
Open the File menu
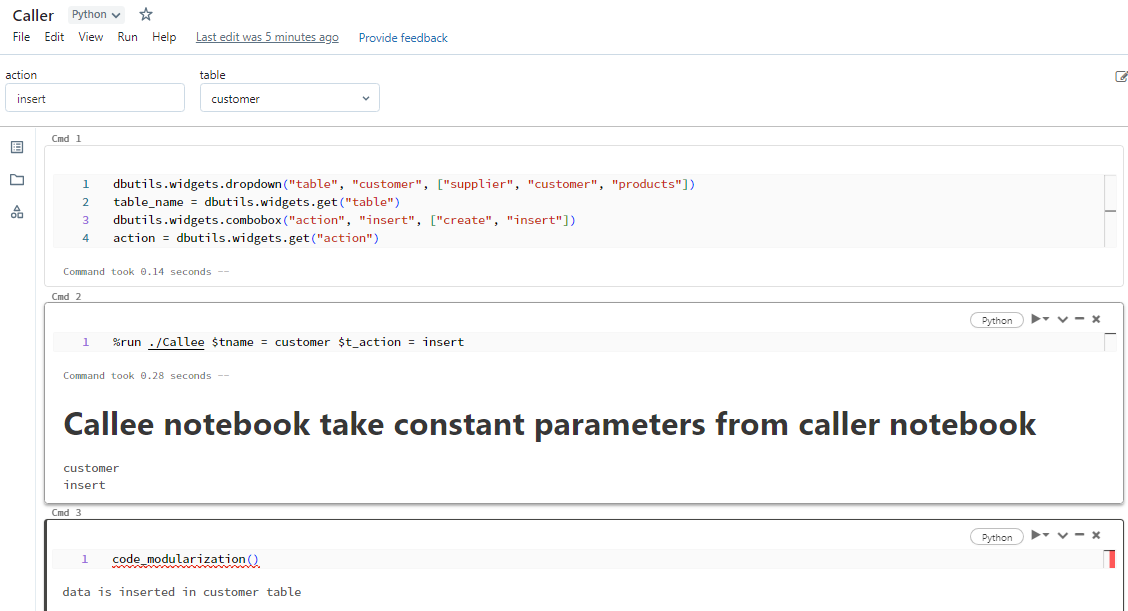click(x=21, y=37)
